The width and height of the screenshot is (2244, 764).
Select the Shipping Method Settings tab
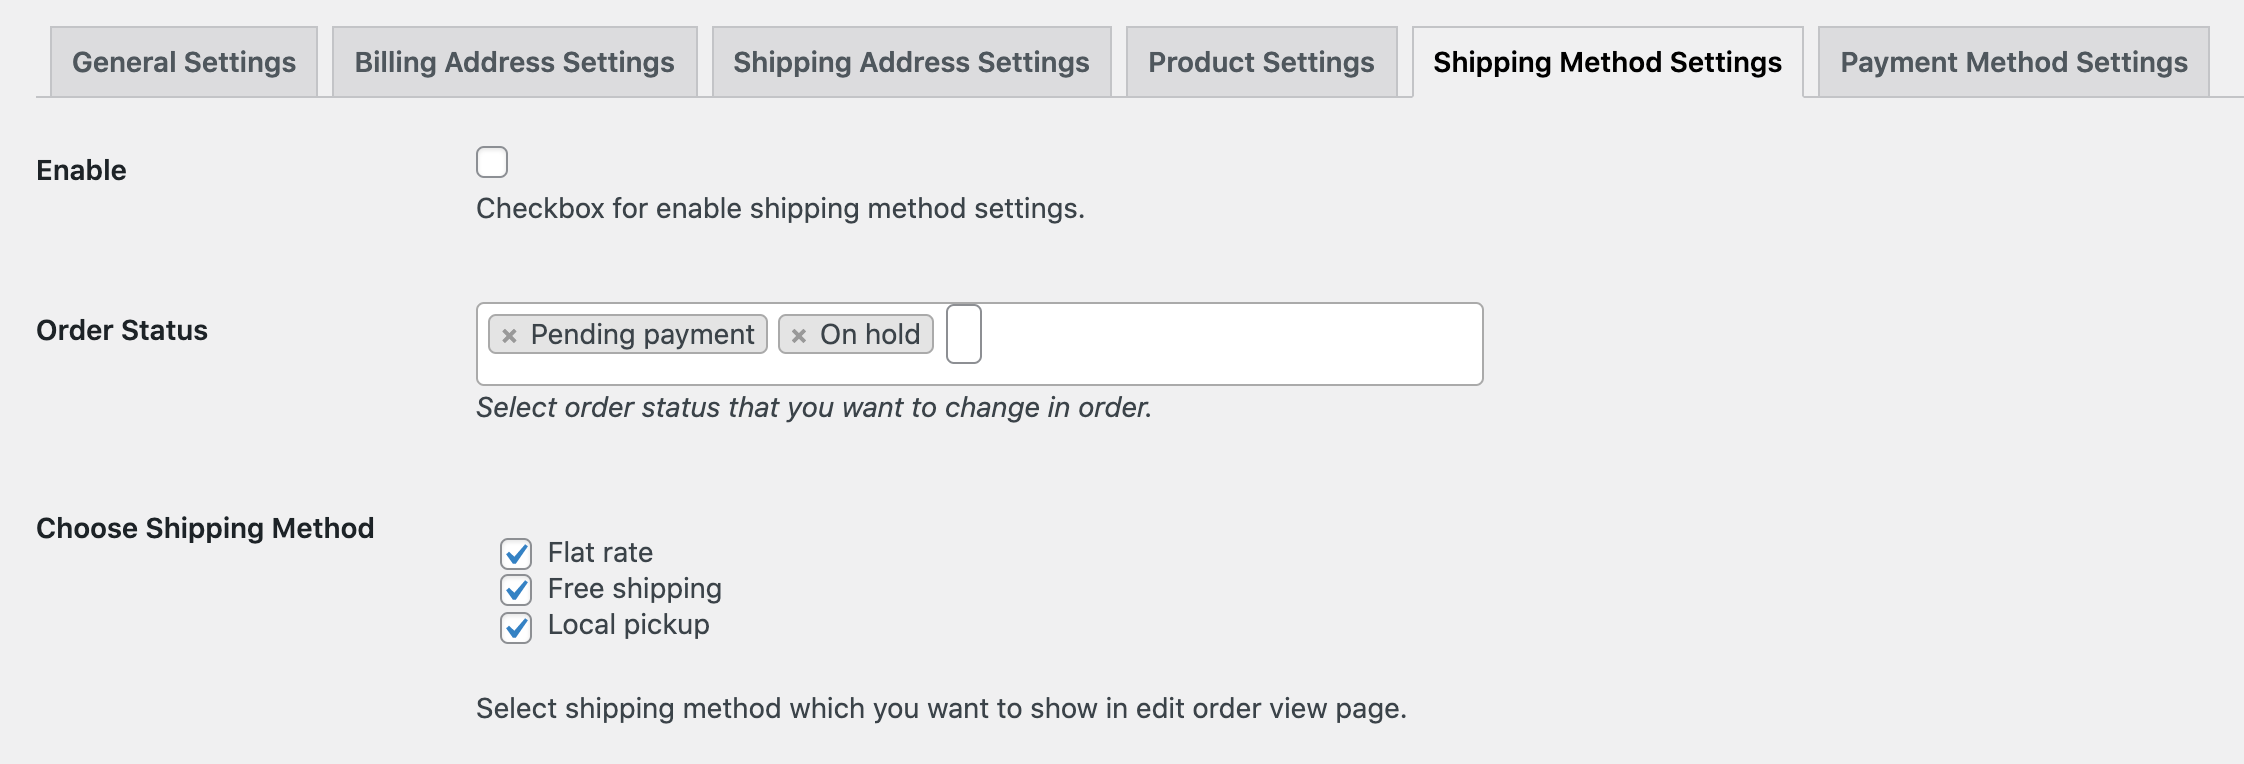pyautogui.click(x=1607, y=62)
